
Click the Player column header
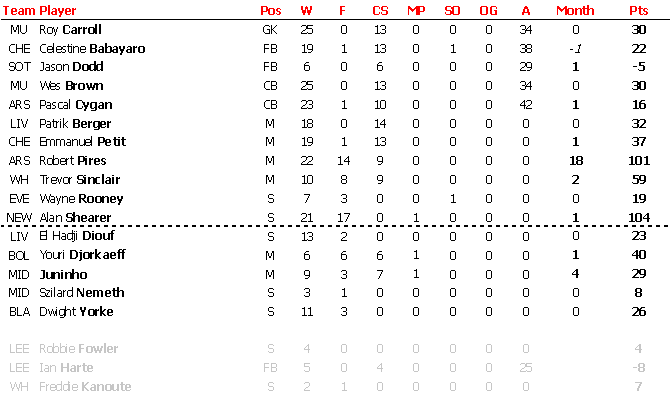pyautogui.click(x=57, y=11)
